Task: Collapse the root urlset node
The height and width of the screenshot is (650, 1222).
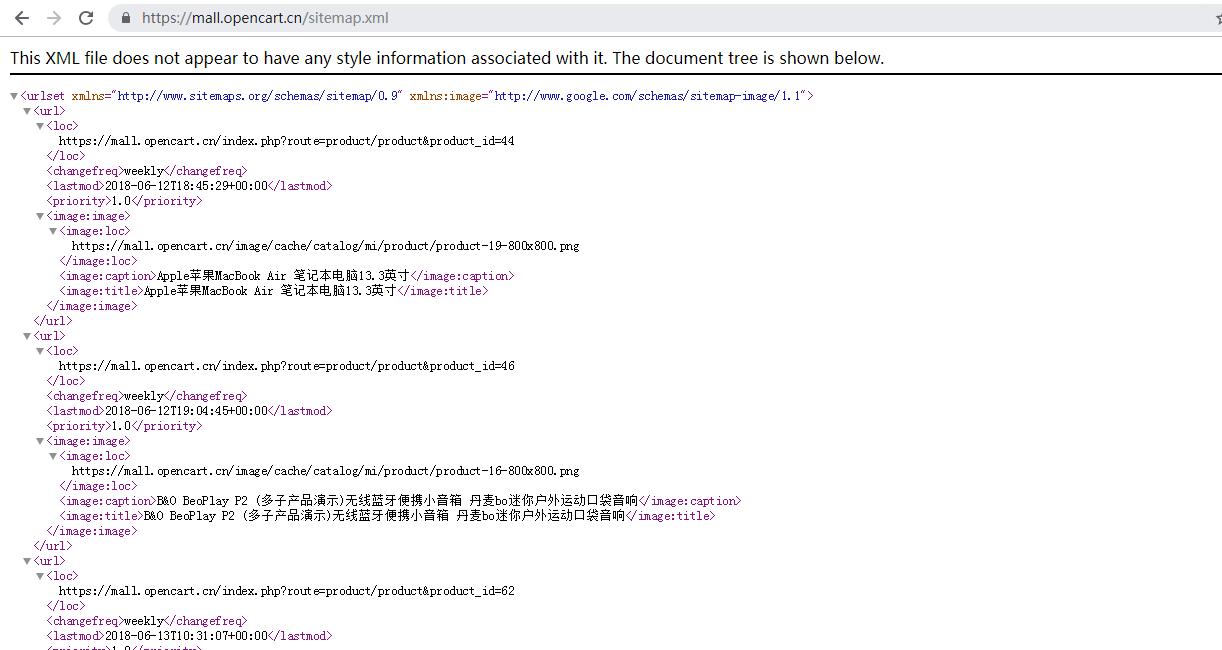Action: (x=14, y=96)
